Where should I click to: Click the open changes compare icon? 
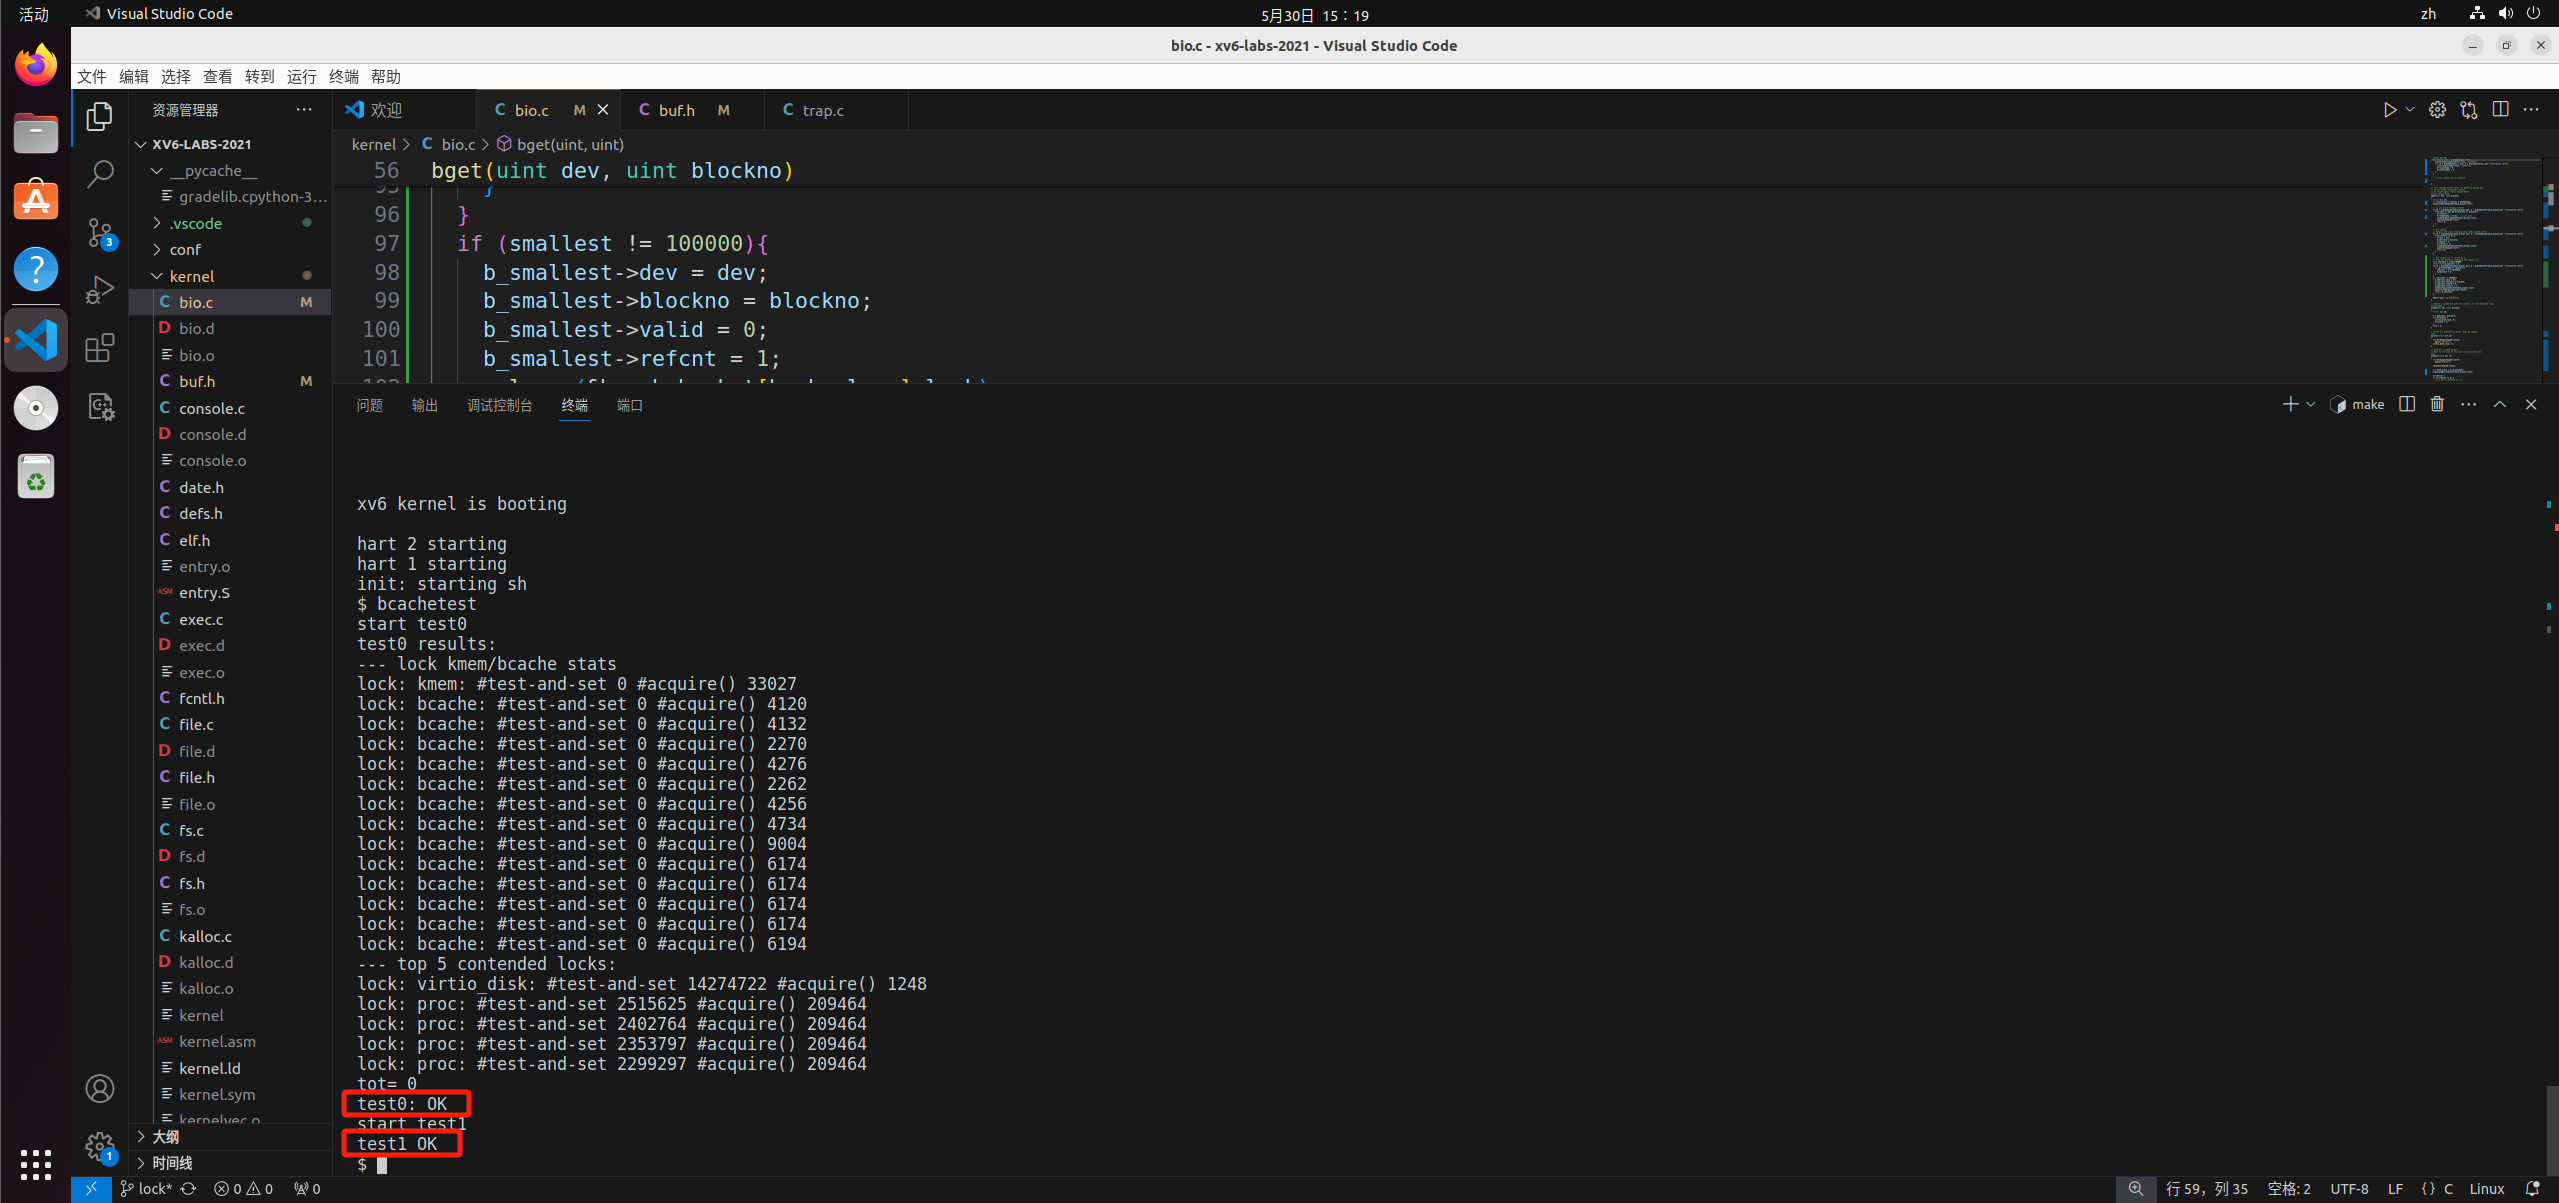pyautogui.click(x=2469, y=110)
